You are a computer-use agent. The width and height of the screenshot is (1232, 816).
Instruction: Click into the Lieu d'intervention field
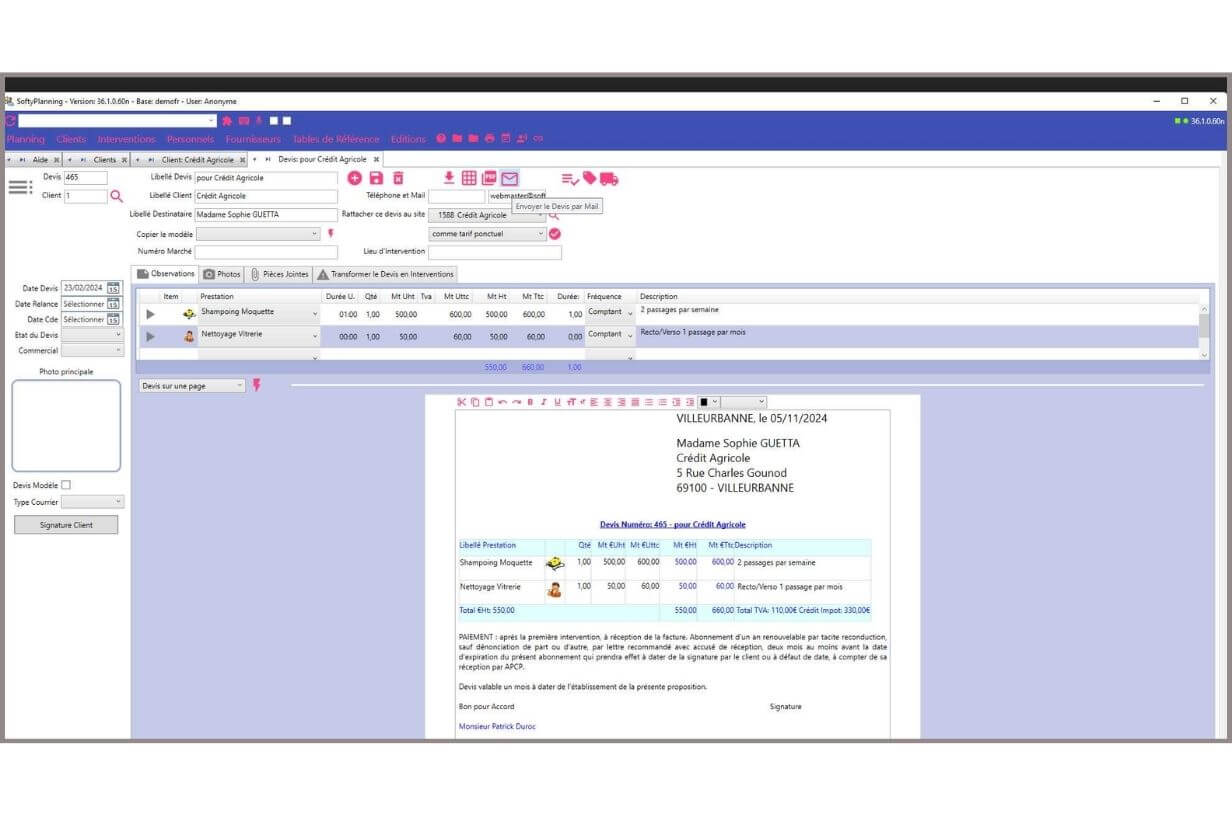(x=495, y=252)
